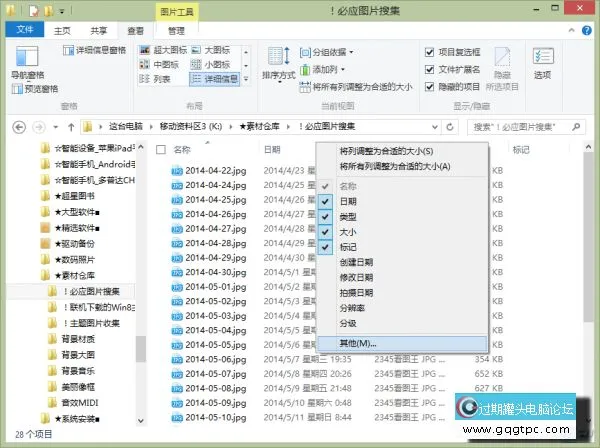The width and height of the screenshot is (600, 448).
Task: Select ★驱动备份 folder icon in tree
Action: pos(45,244)
